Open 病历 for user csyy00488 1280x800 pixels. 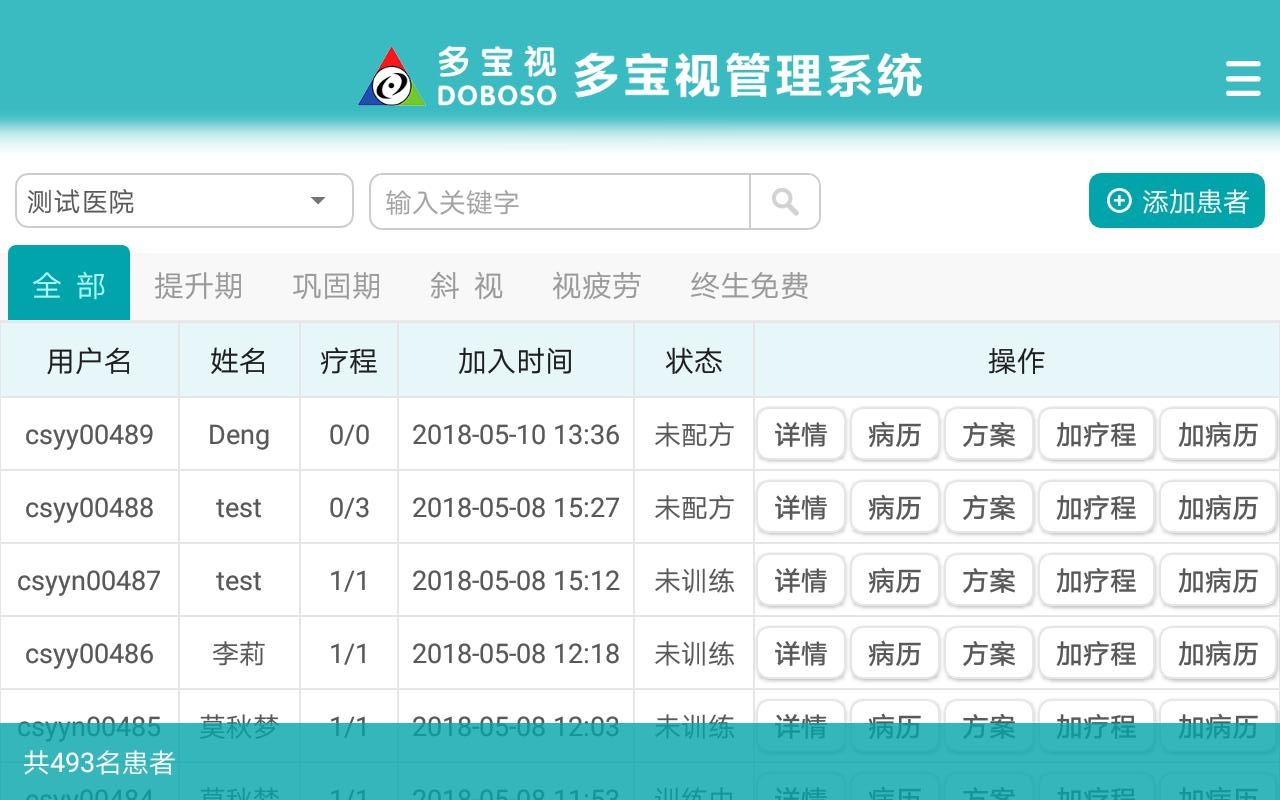pyautogui.click(x=894, y=508)
